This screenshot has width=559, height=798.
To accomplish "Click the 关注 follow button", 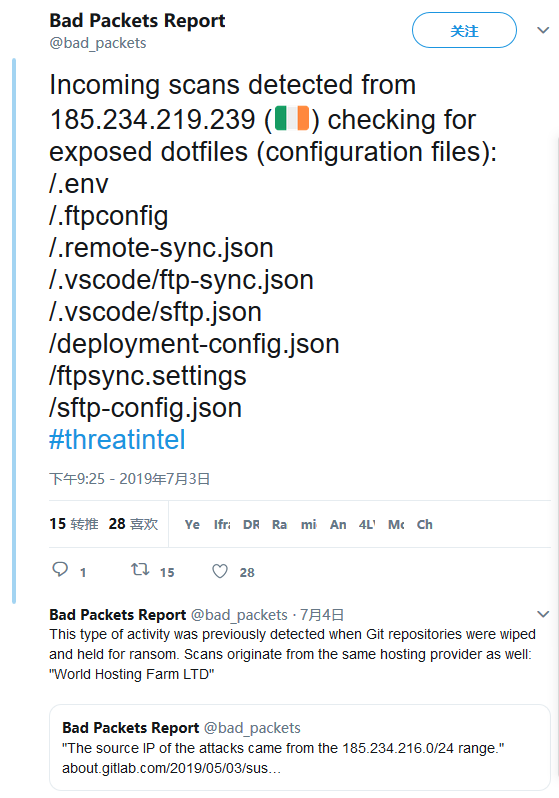I will 464,30.
